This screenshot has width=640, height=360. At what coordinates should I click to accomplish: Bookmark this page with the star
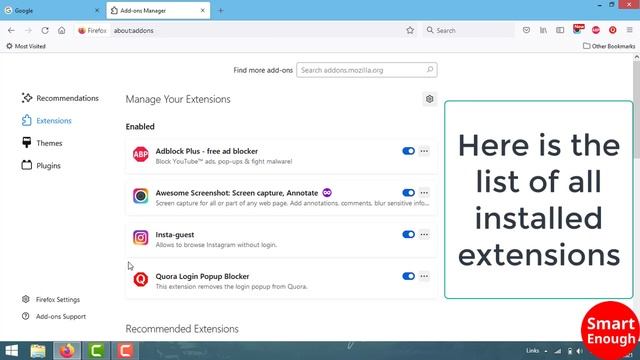click(410, 30)
